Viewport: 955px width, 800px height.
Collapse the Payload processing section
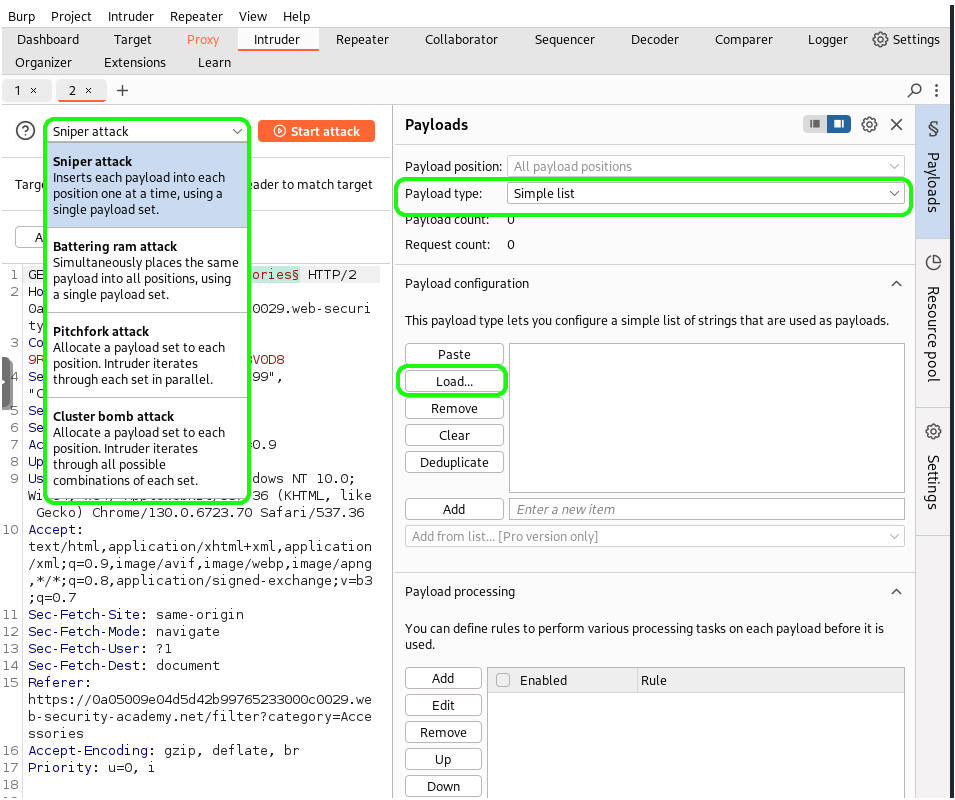click(896, 592)
